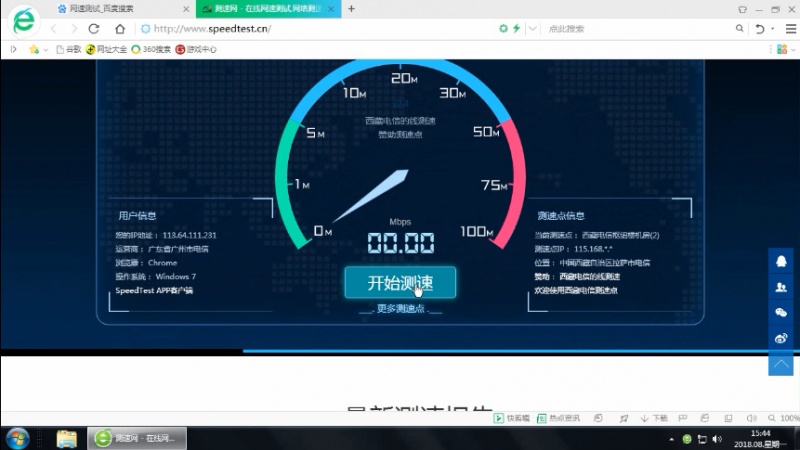Image resolution: width=800 pixels, height=450 pixels.
Task: Click the search magnifier icon
Action: click(739, 29)
